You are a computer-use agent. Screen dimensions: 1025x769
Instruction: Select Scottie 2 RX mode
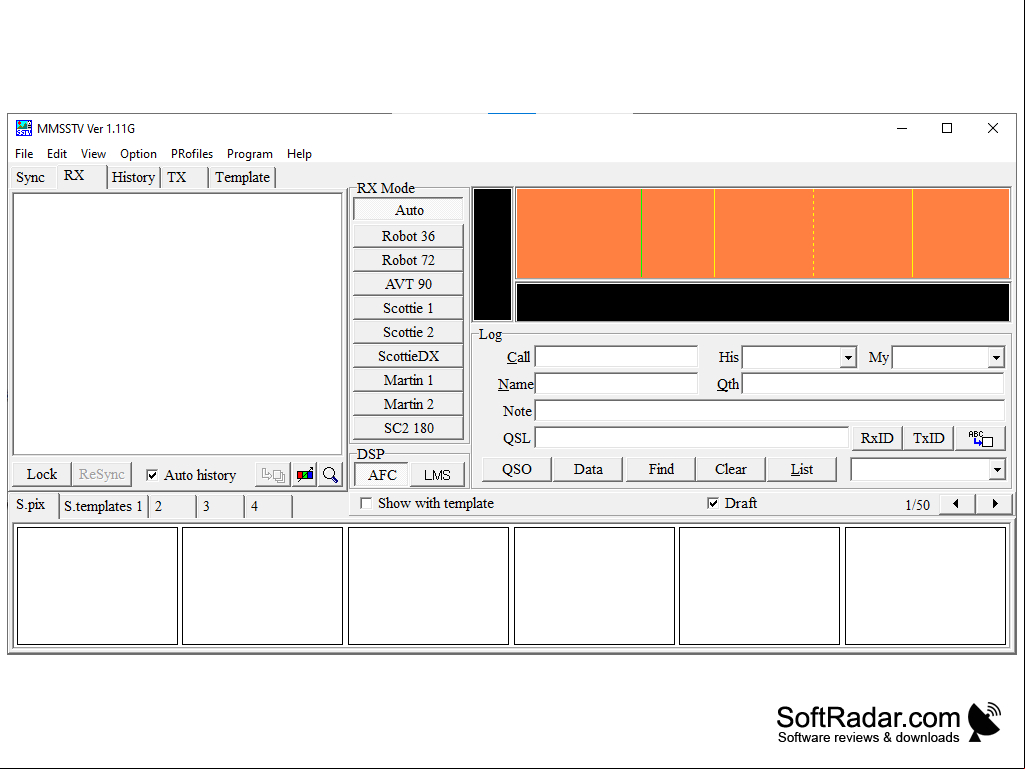[409, 332]
